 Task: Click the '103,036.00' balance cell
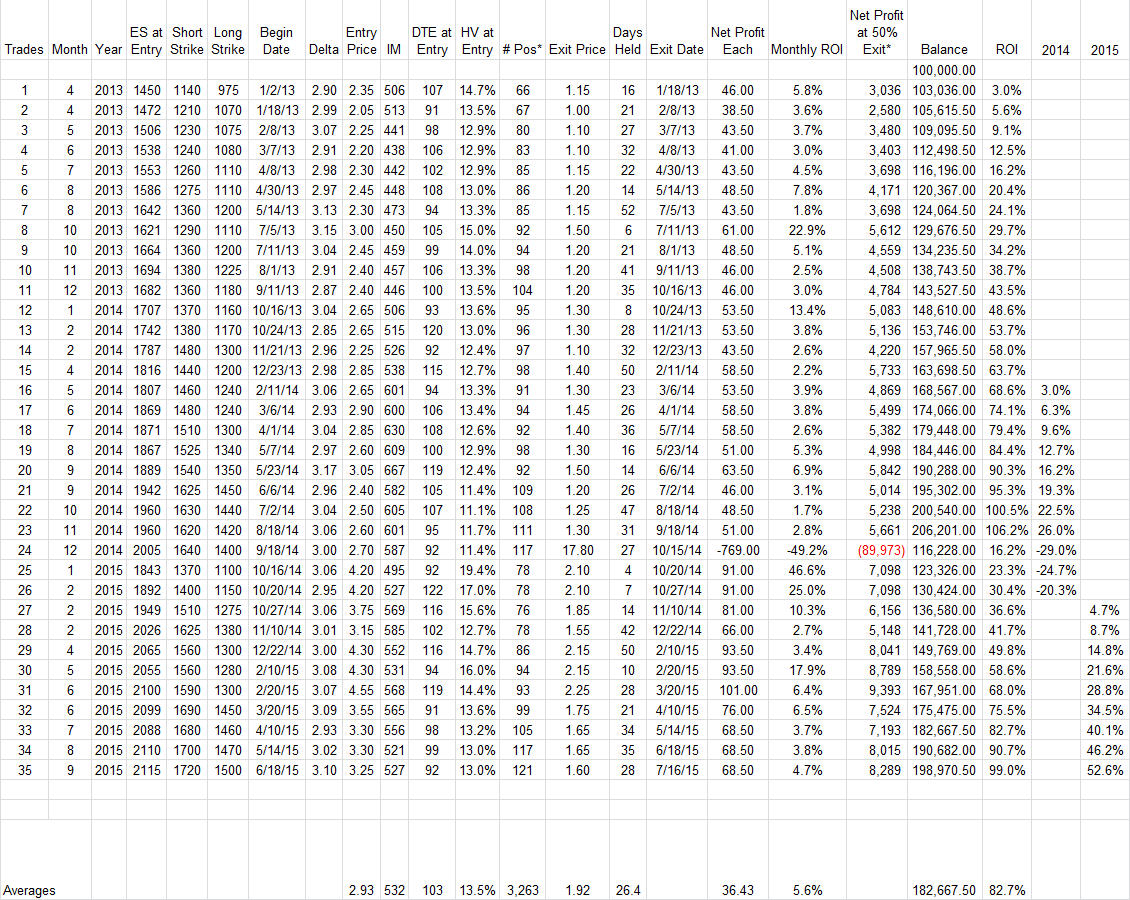coord(944,90)
